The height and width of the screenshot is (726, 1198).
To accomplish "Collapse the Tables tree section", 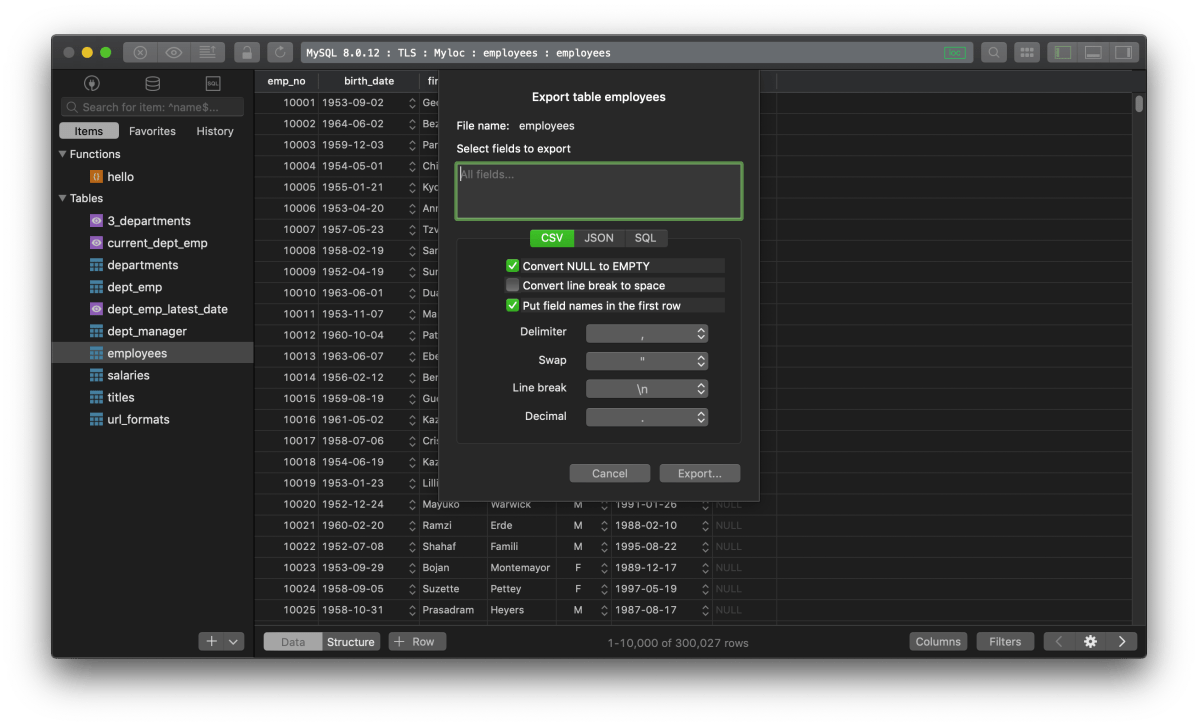I will [x=63, y=198].
